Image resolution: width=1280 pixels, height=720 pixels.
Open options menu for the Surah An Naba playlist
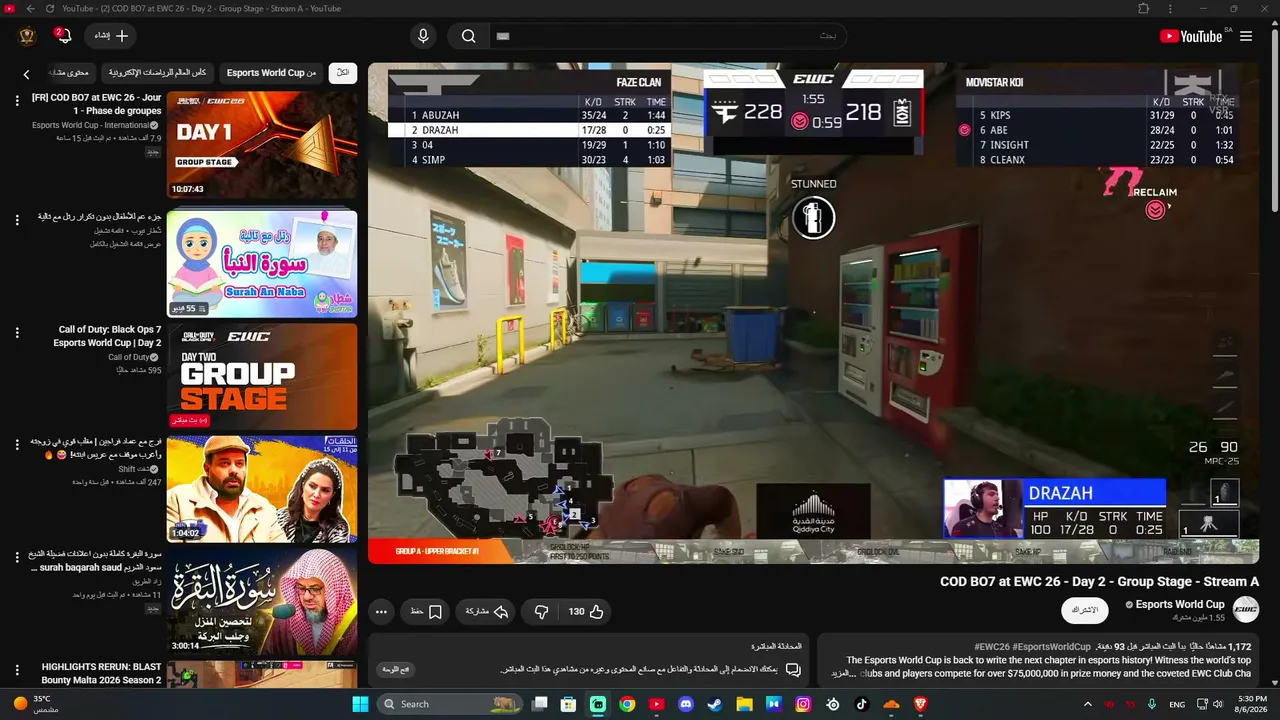(17, 220)
